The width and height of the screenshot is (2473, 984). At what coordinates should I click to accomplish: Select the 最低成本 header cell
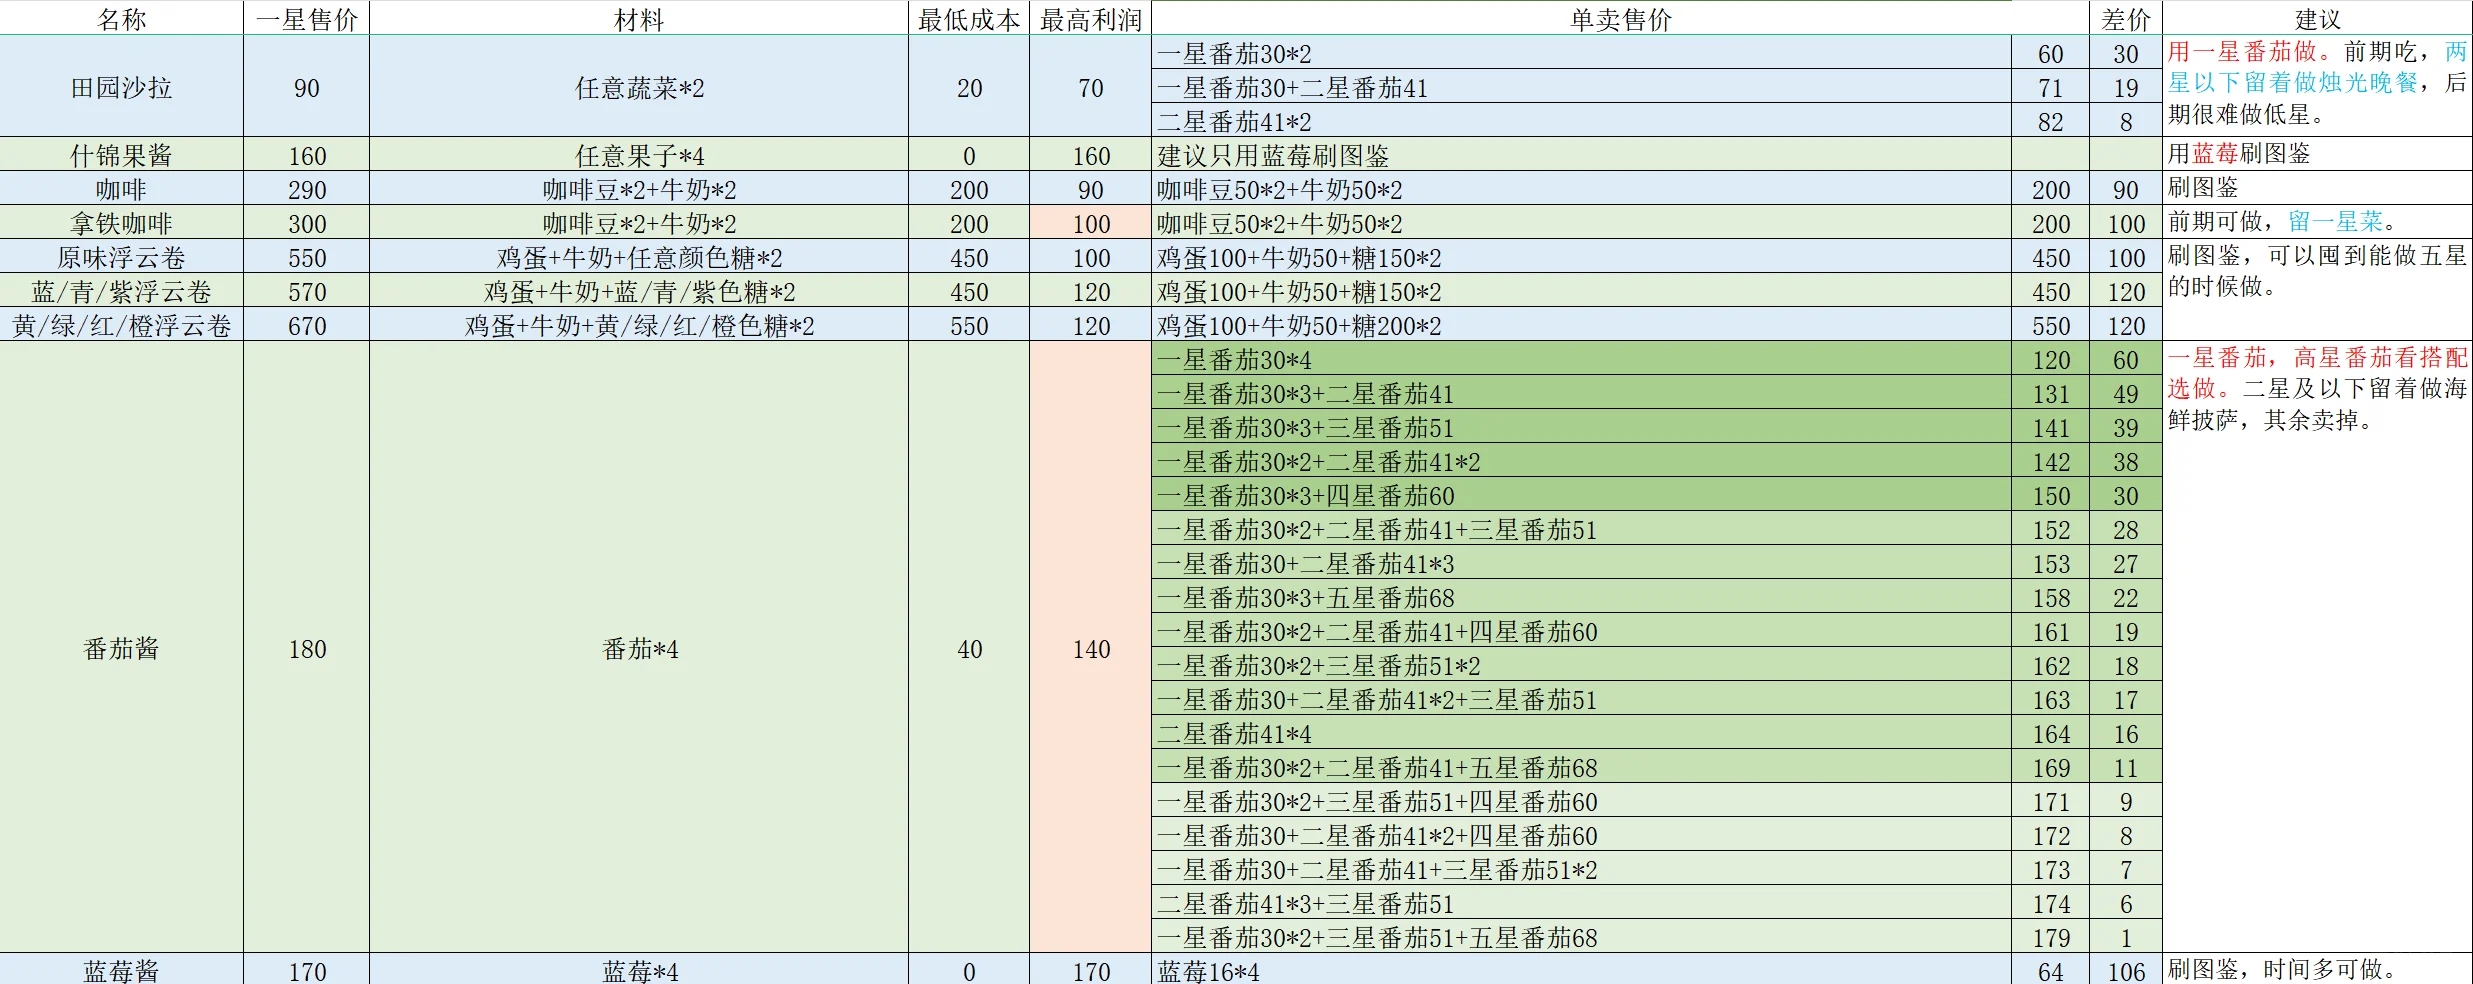click(x=969, y=18)
